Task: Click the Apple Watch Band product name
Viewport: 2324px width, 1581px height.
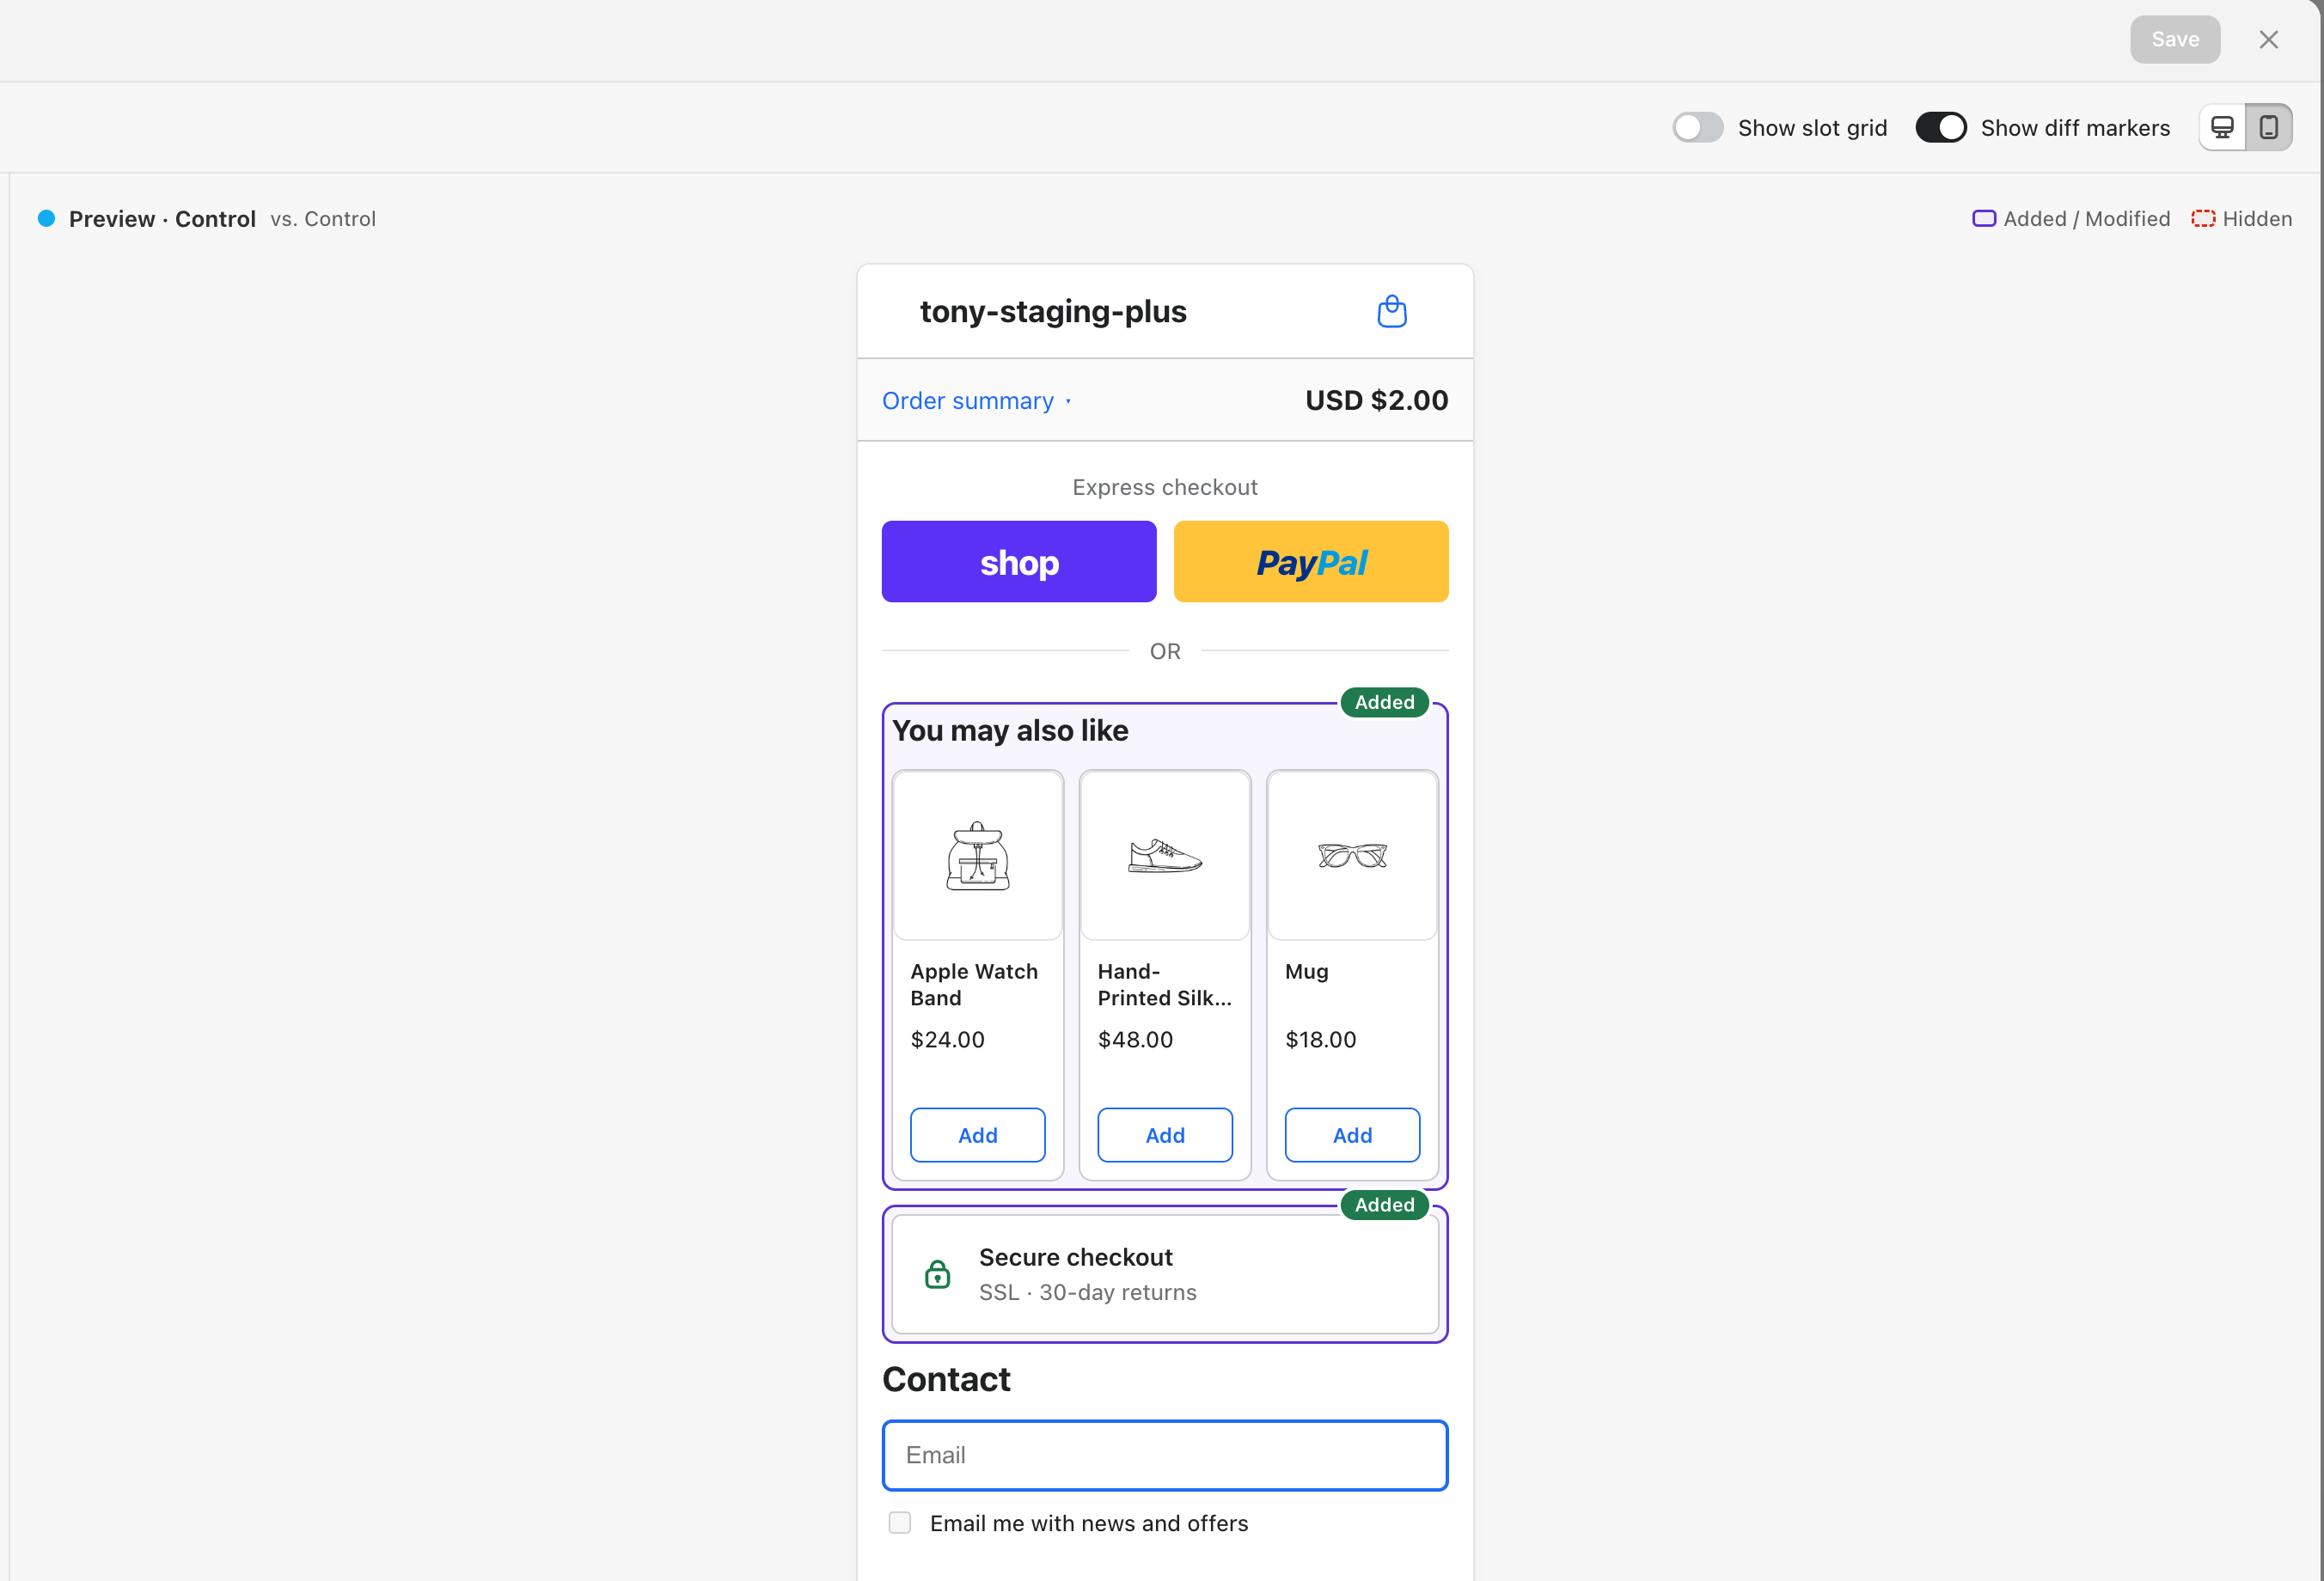Action: pos(974,985)
